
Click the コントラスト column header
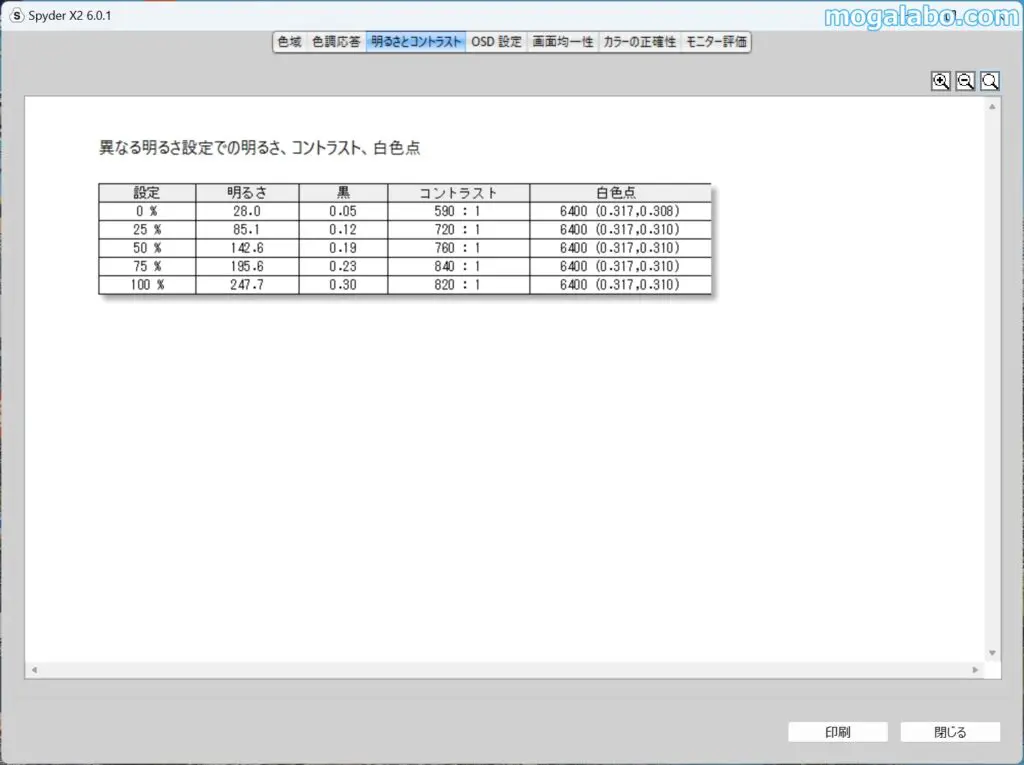(x=458, y=193)
